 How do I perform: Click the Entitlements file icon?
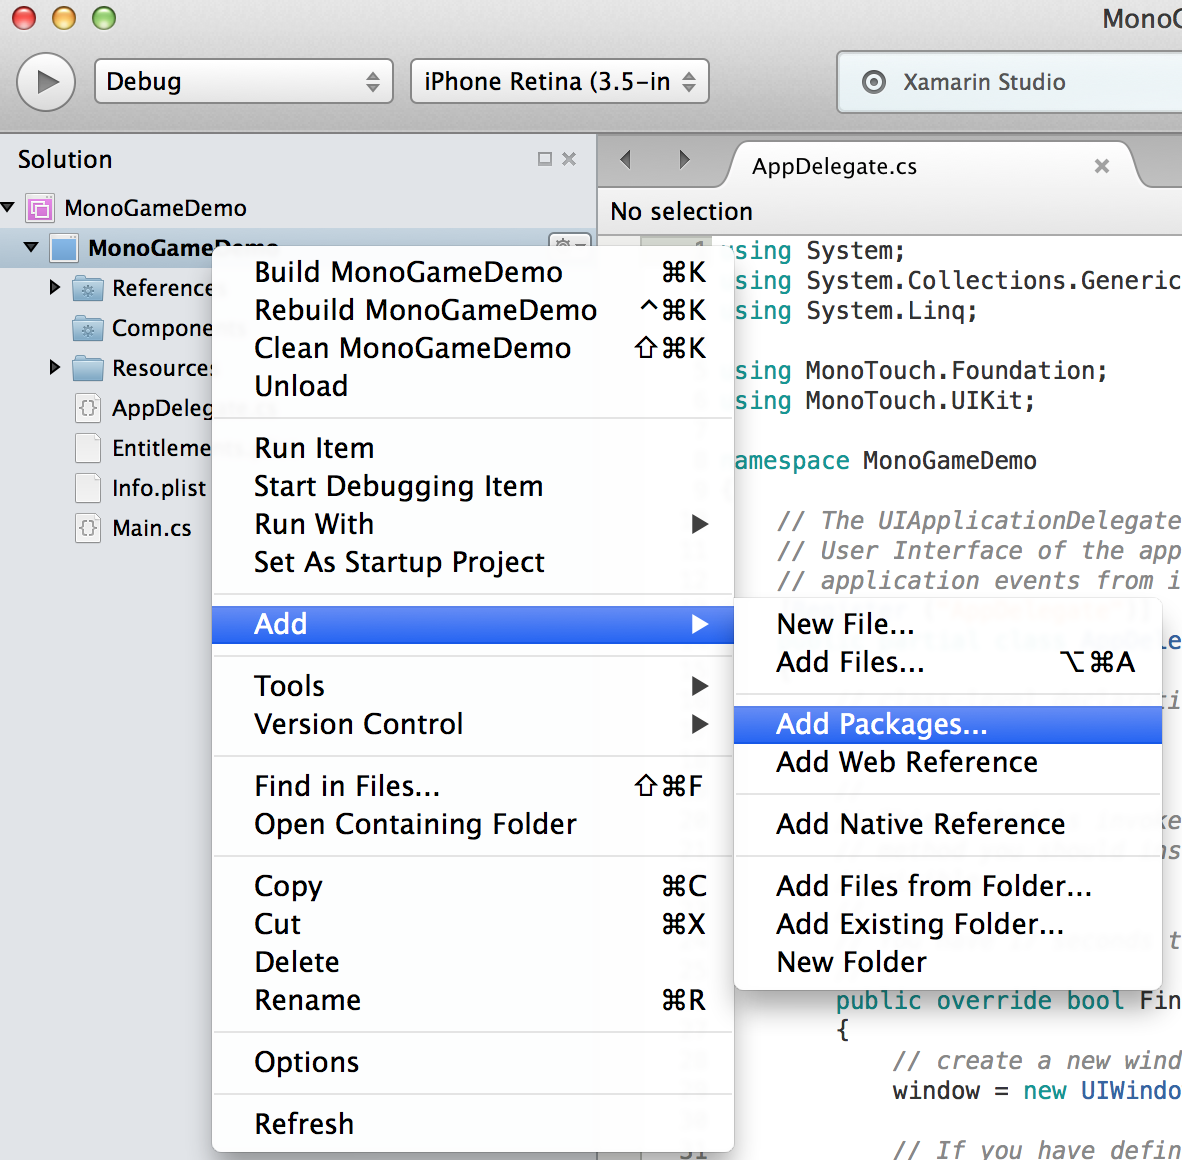tap(88, 448)
